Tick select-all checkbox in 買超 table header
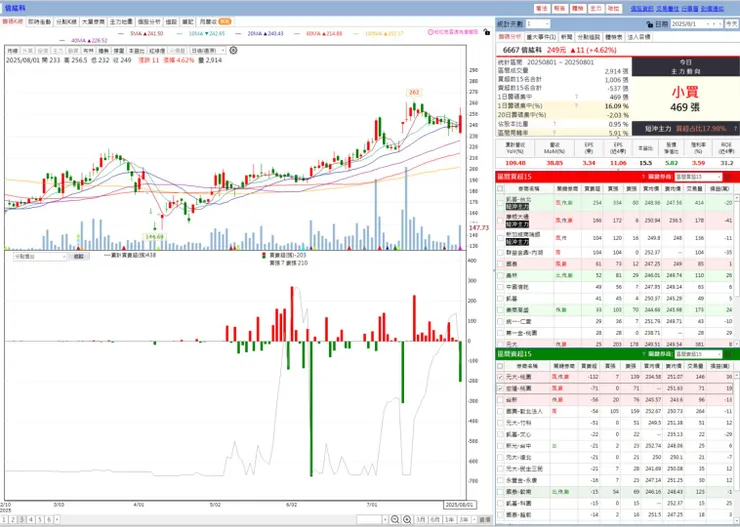The width and height of the screenshot is (740, 527). (x=500, y=188)
